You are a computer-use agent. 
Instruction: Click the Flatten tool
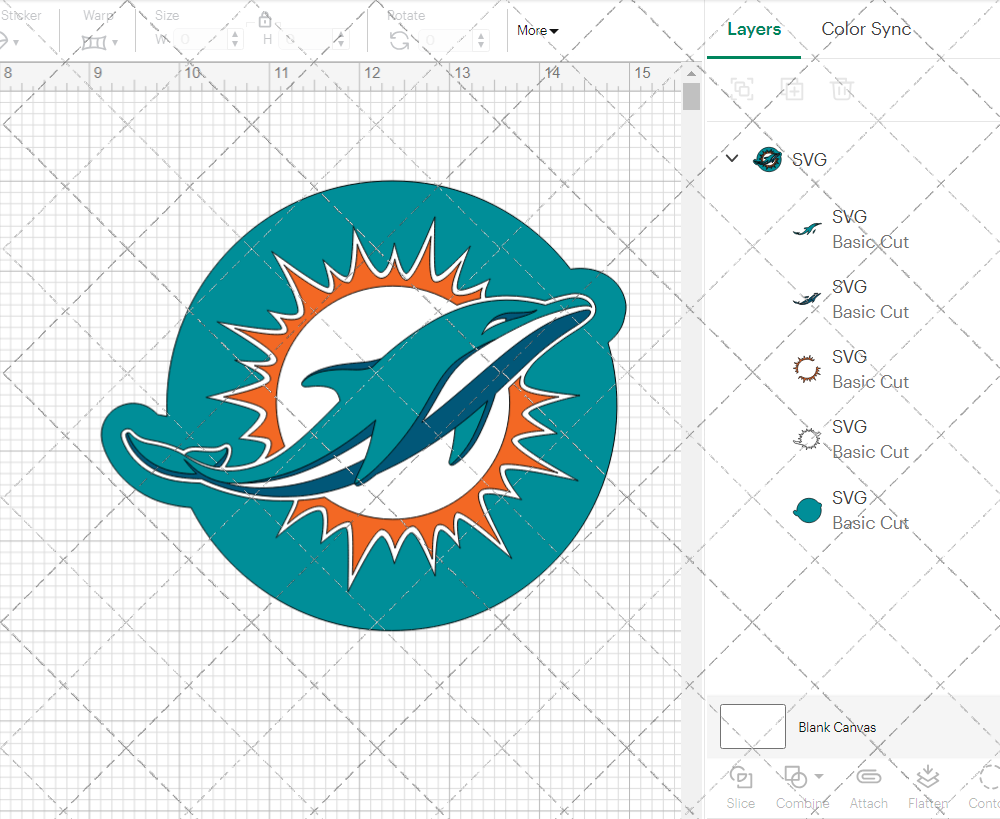(928, 788)
